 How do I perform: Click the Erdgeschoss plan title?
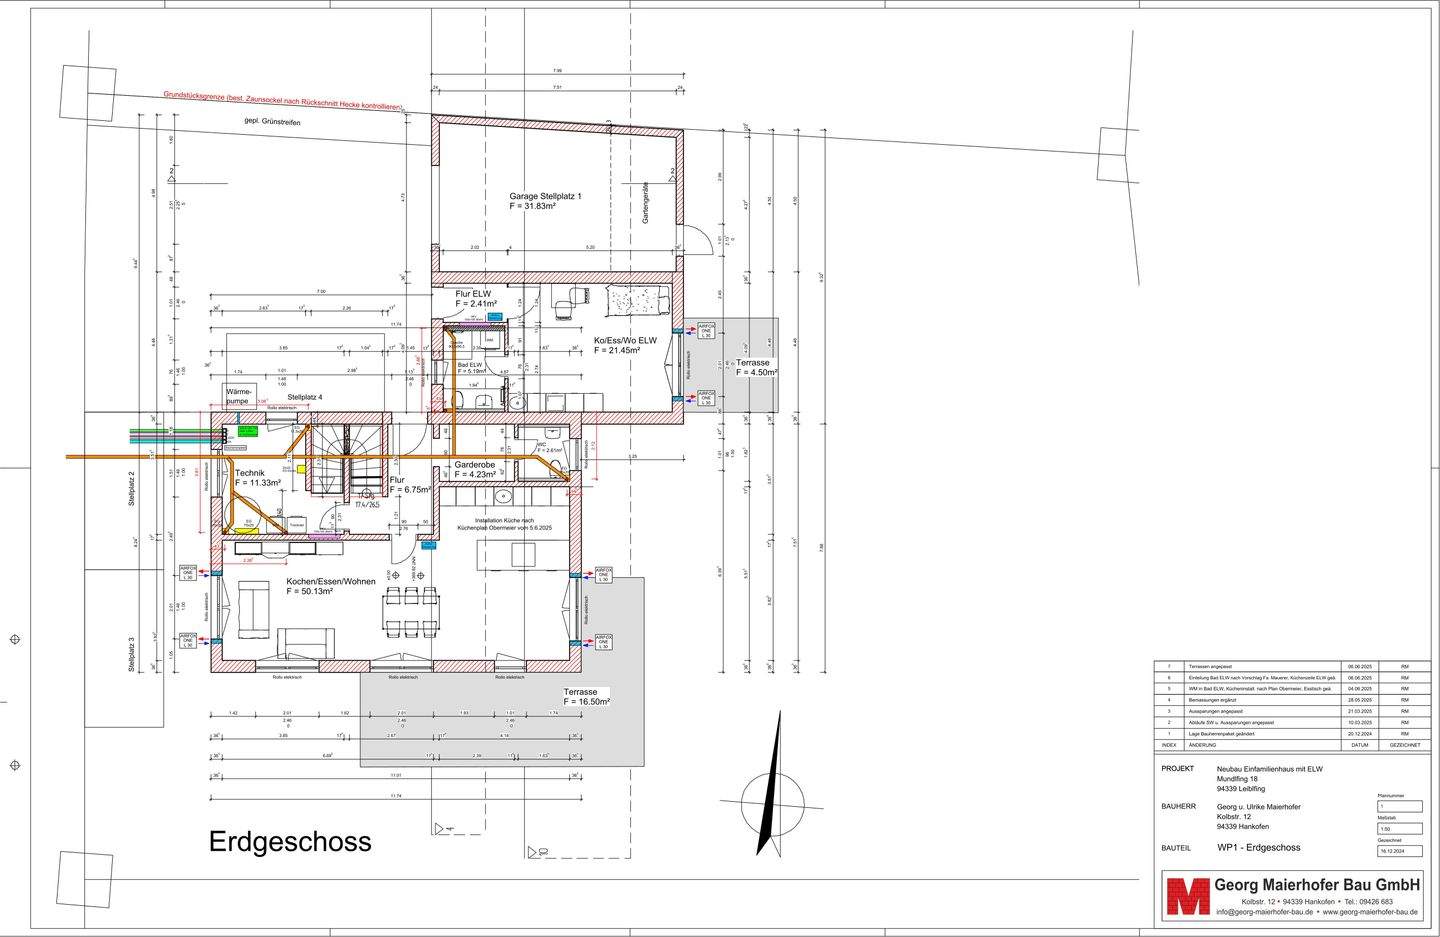(290, 842)
